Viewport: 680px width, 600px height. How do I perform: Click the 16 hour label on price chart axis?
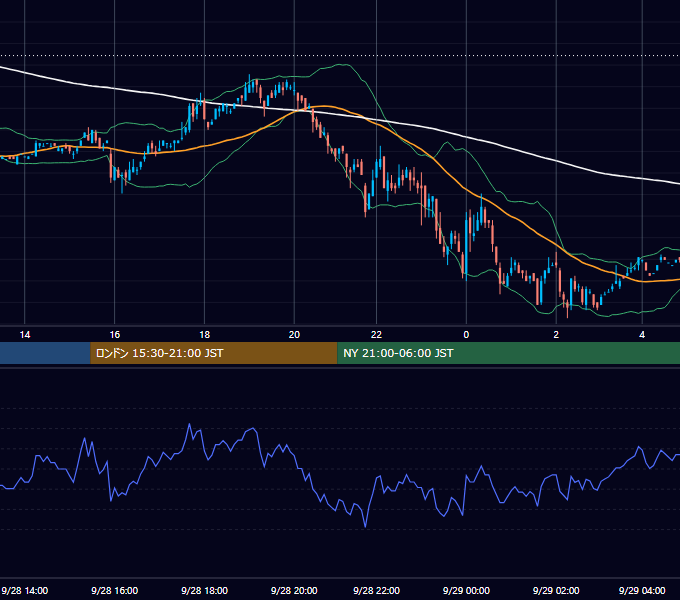tap(114, 335)
